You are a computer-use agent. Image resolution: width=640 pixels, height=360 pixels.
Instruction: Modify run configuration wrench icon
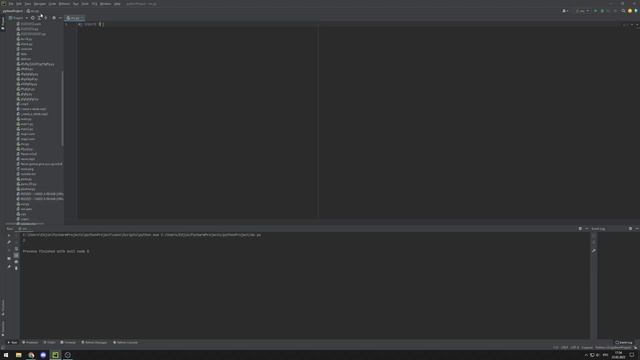coord(9,242)
